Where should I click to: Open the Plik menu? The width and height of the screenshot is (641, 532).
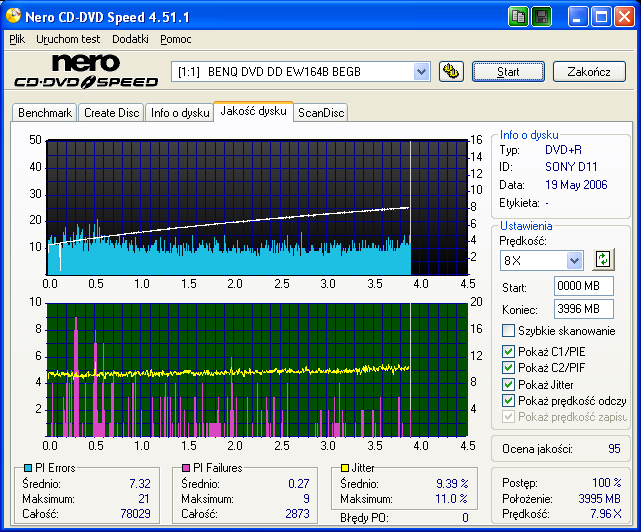(x=17, y=39)
